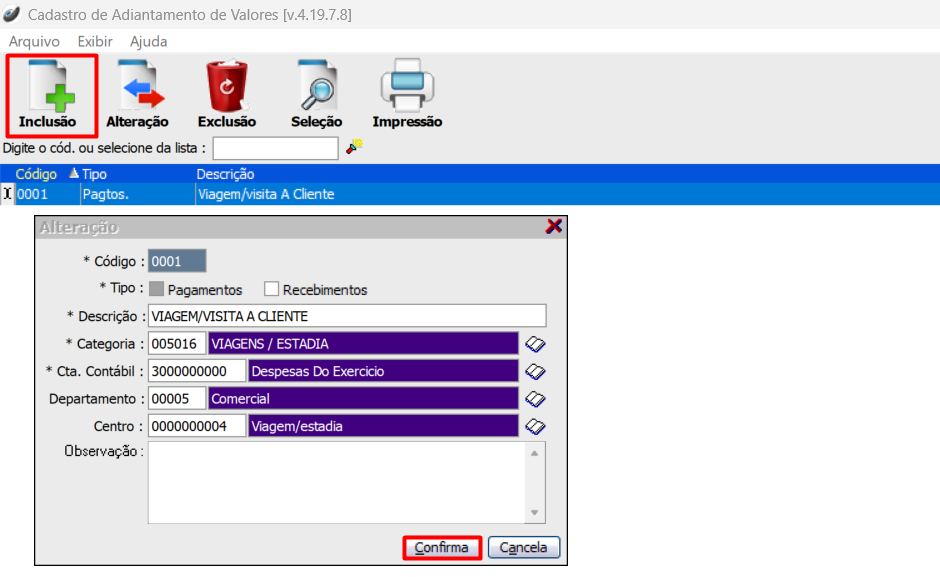
Task: Open Categoria lookup book icon
Action: pos(536,344)
